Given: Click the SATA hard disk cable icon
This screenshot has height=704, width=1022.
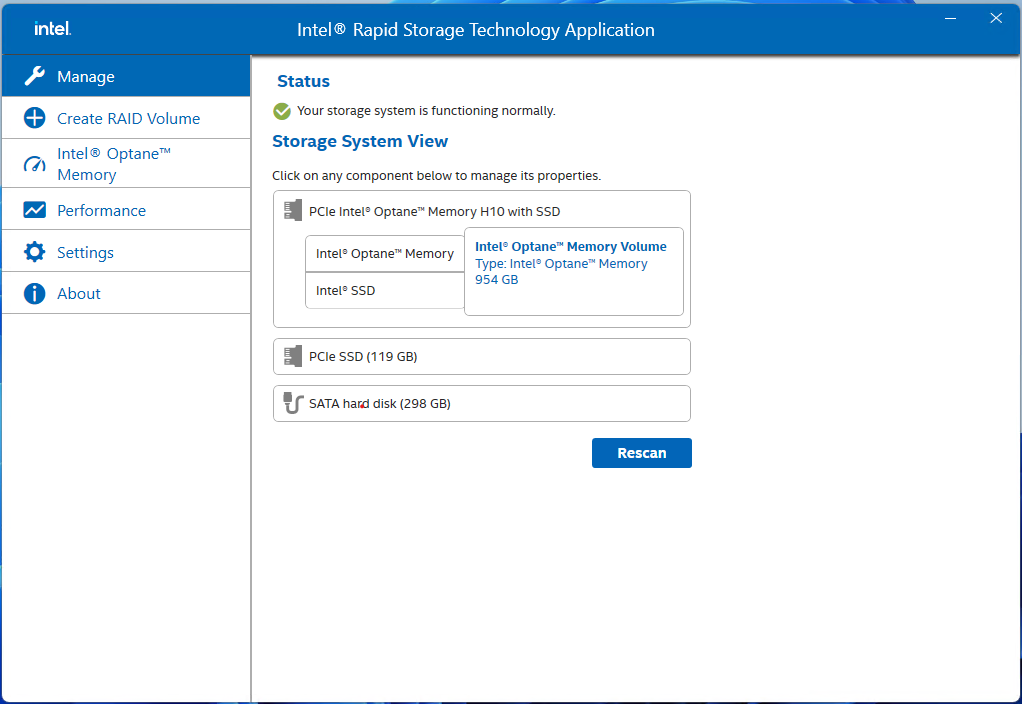Looking at the screenshot, I should click(293, 403).
